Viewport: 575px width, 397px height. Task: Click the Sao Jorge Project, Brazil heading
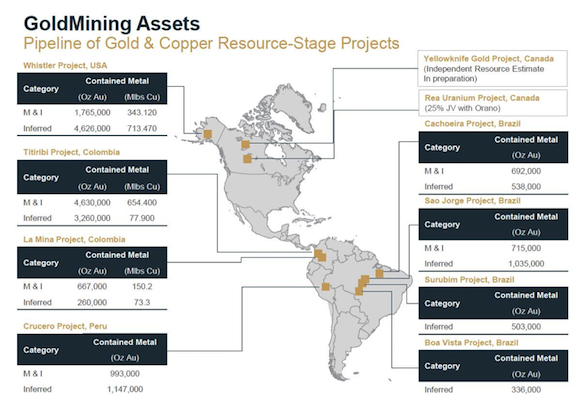click(x=472, y=201)
